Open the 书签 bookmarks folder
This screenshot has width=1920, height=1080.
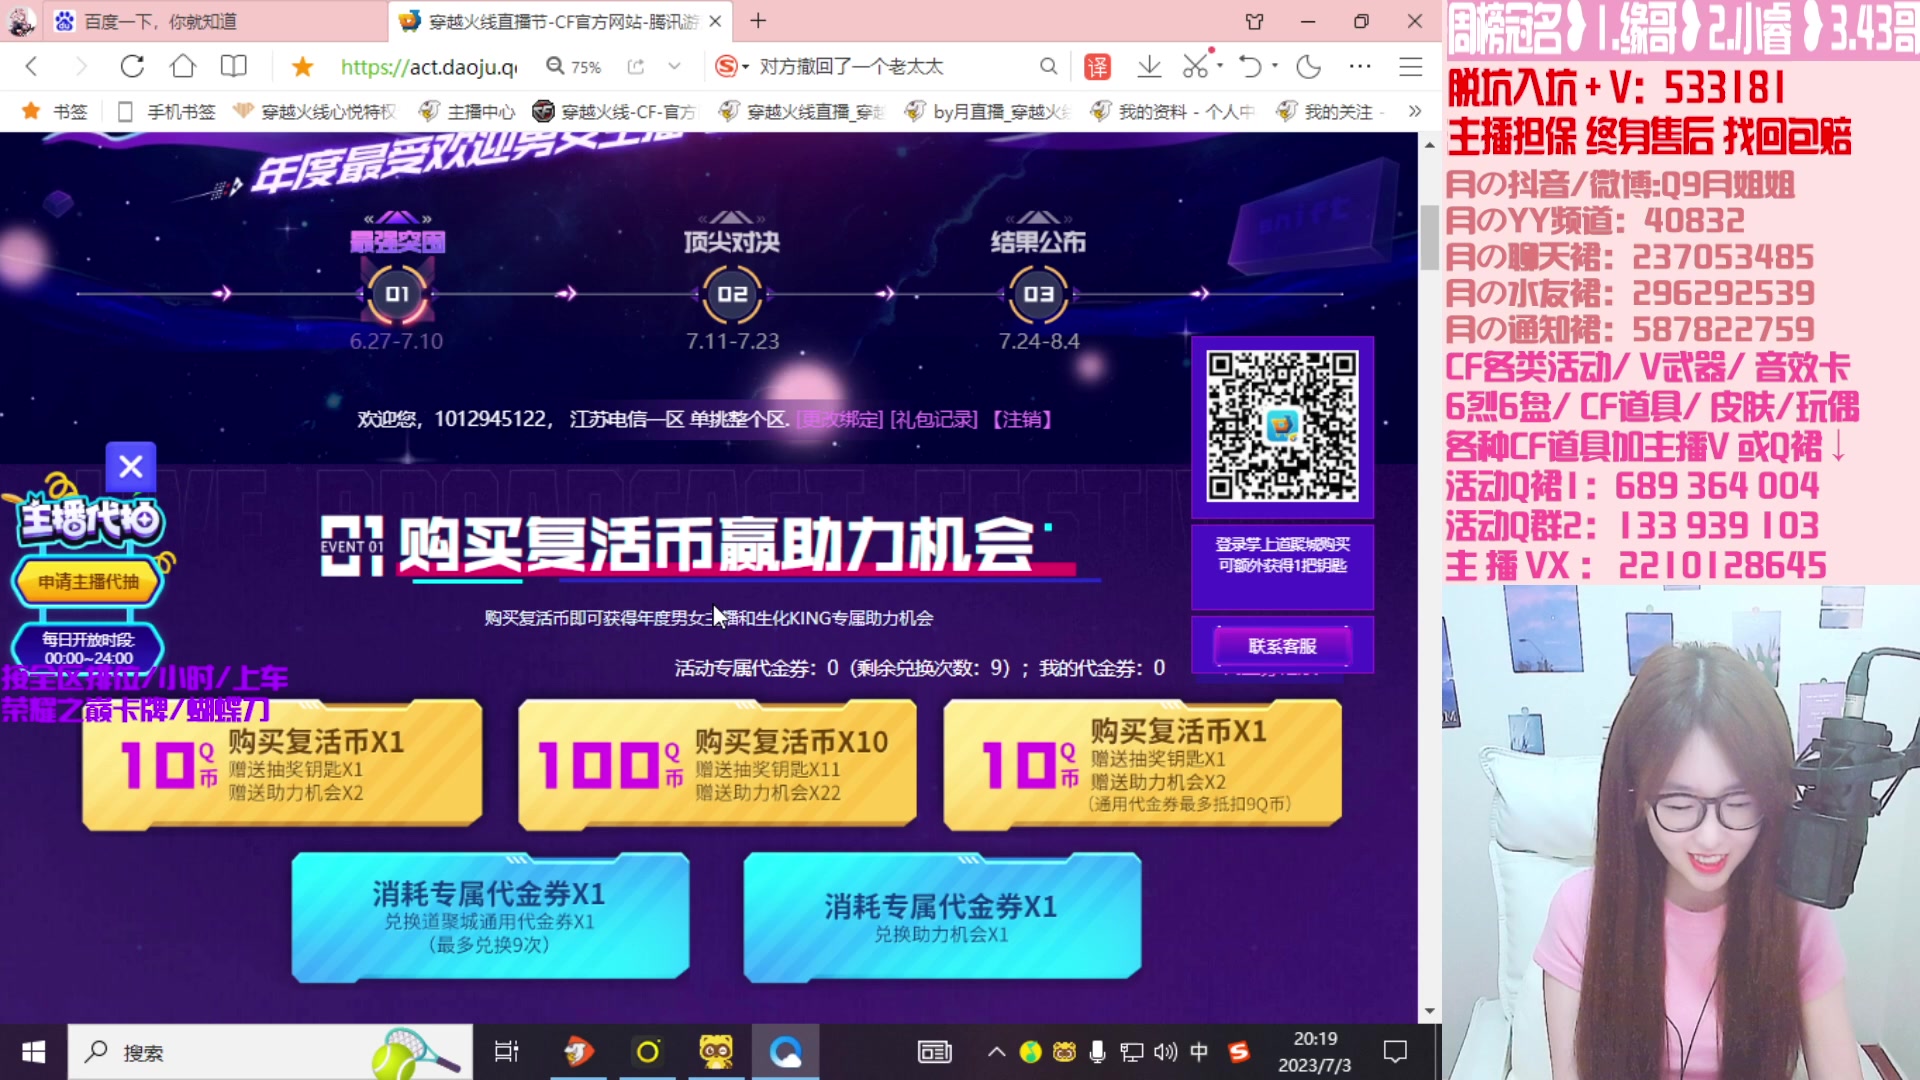pos(56,111)
